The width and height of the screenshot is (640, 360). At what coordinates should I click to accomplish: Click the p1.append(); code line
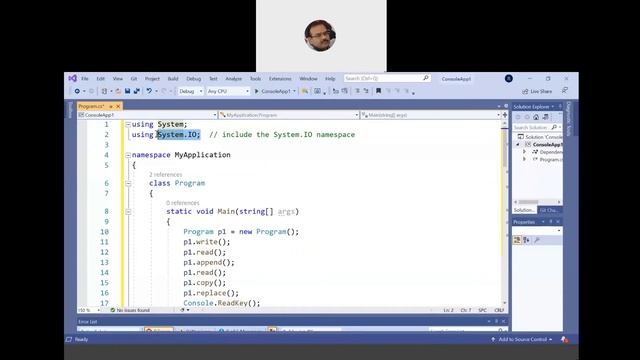click(209, 262)
